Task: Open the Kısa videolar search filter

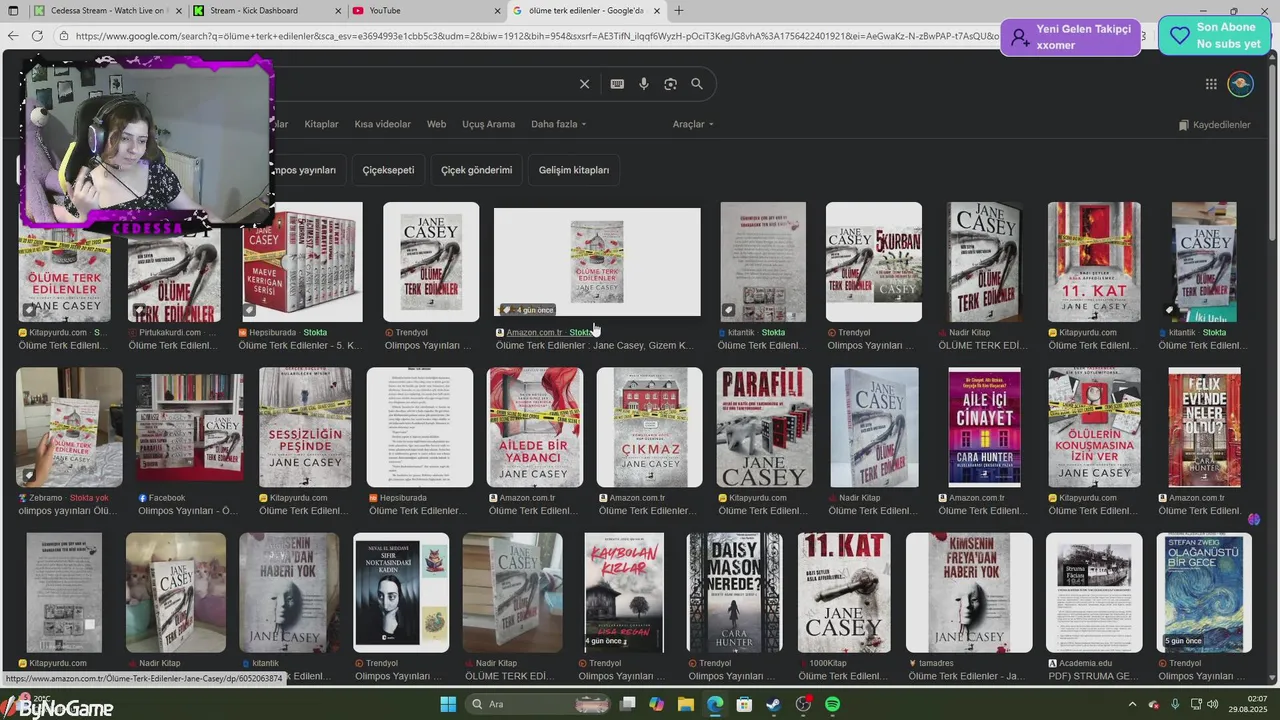Action: click(x=382, y=124)
